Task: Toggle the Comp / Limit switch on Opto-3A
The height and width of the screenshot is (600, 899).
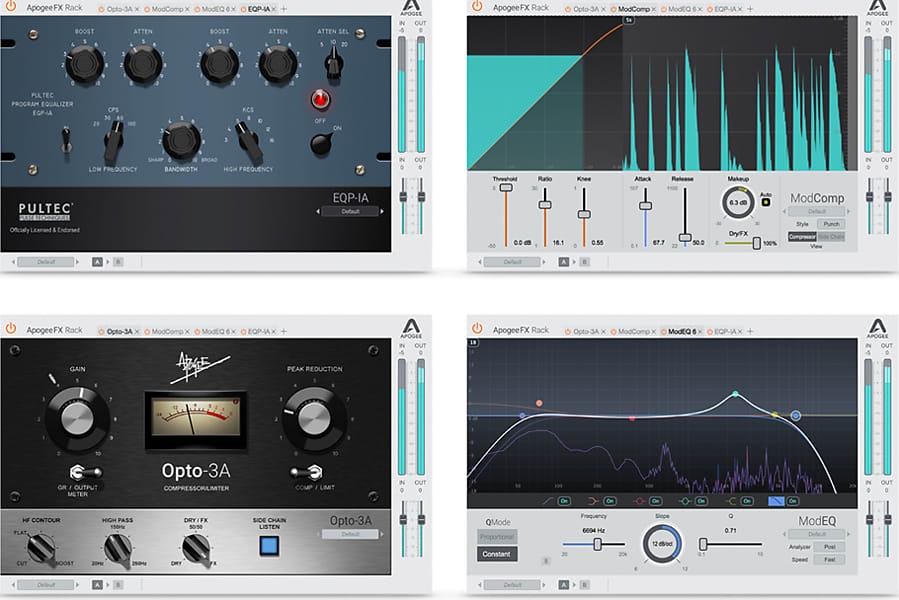Action: coord(307,473)
